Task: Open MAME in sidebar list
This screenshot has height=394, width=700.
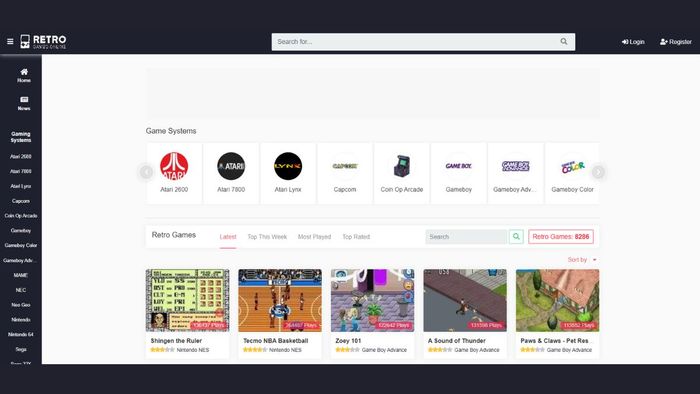Action: [x=21, y=275]
